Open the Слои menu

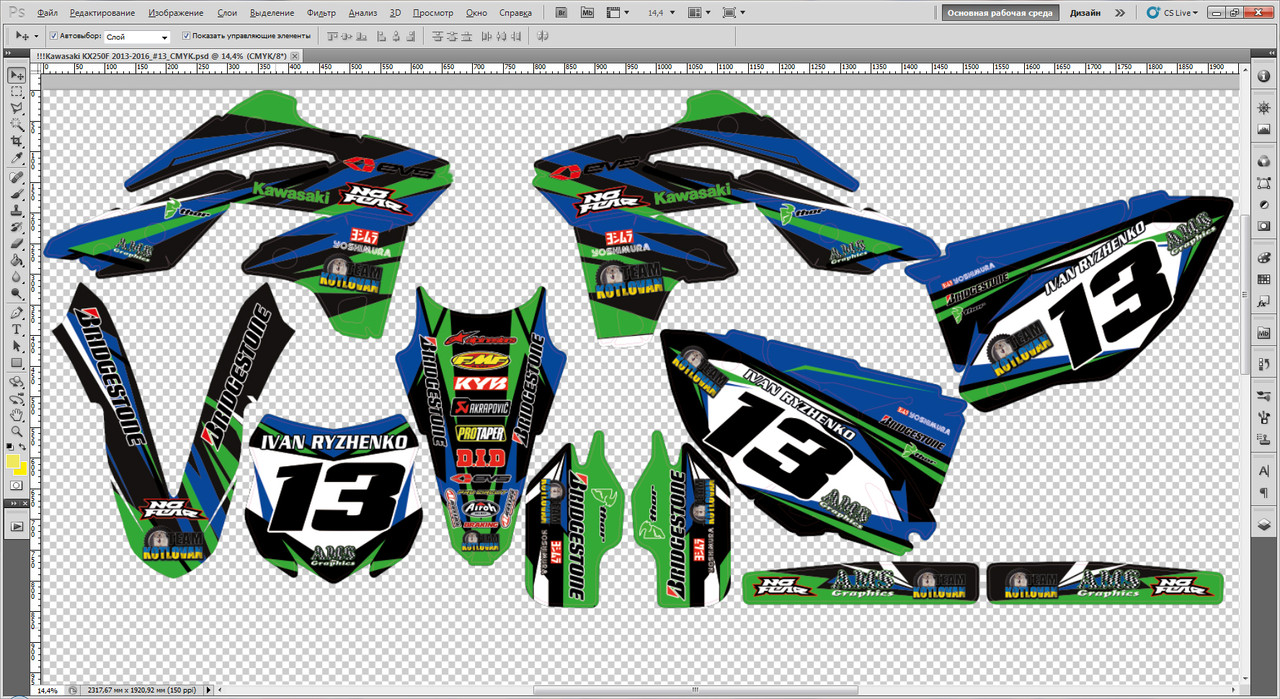227,13
